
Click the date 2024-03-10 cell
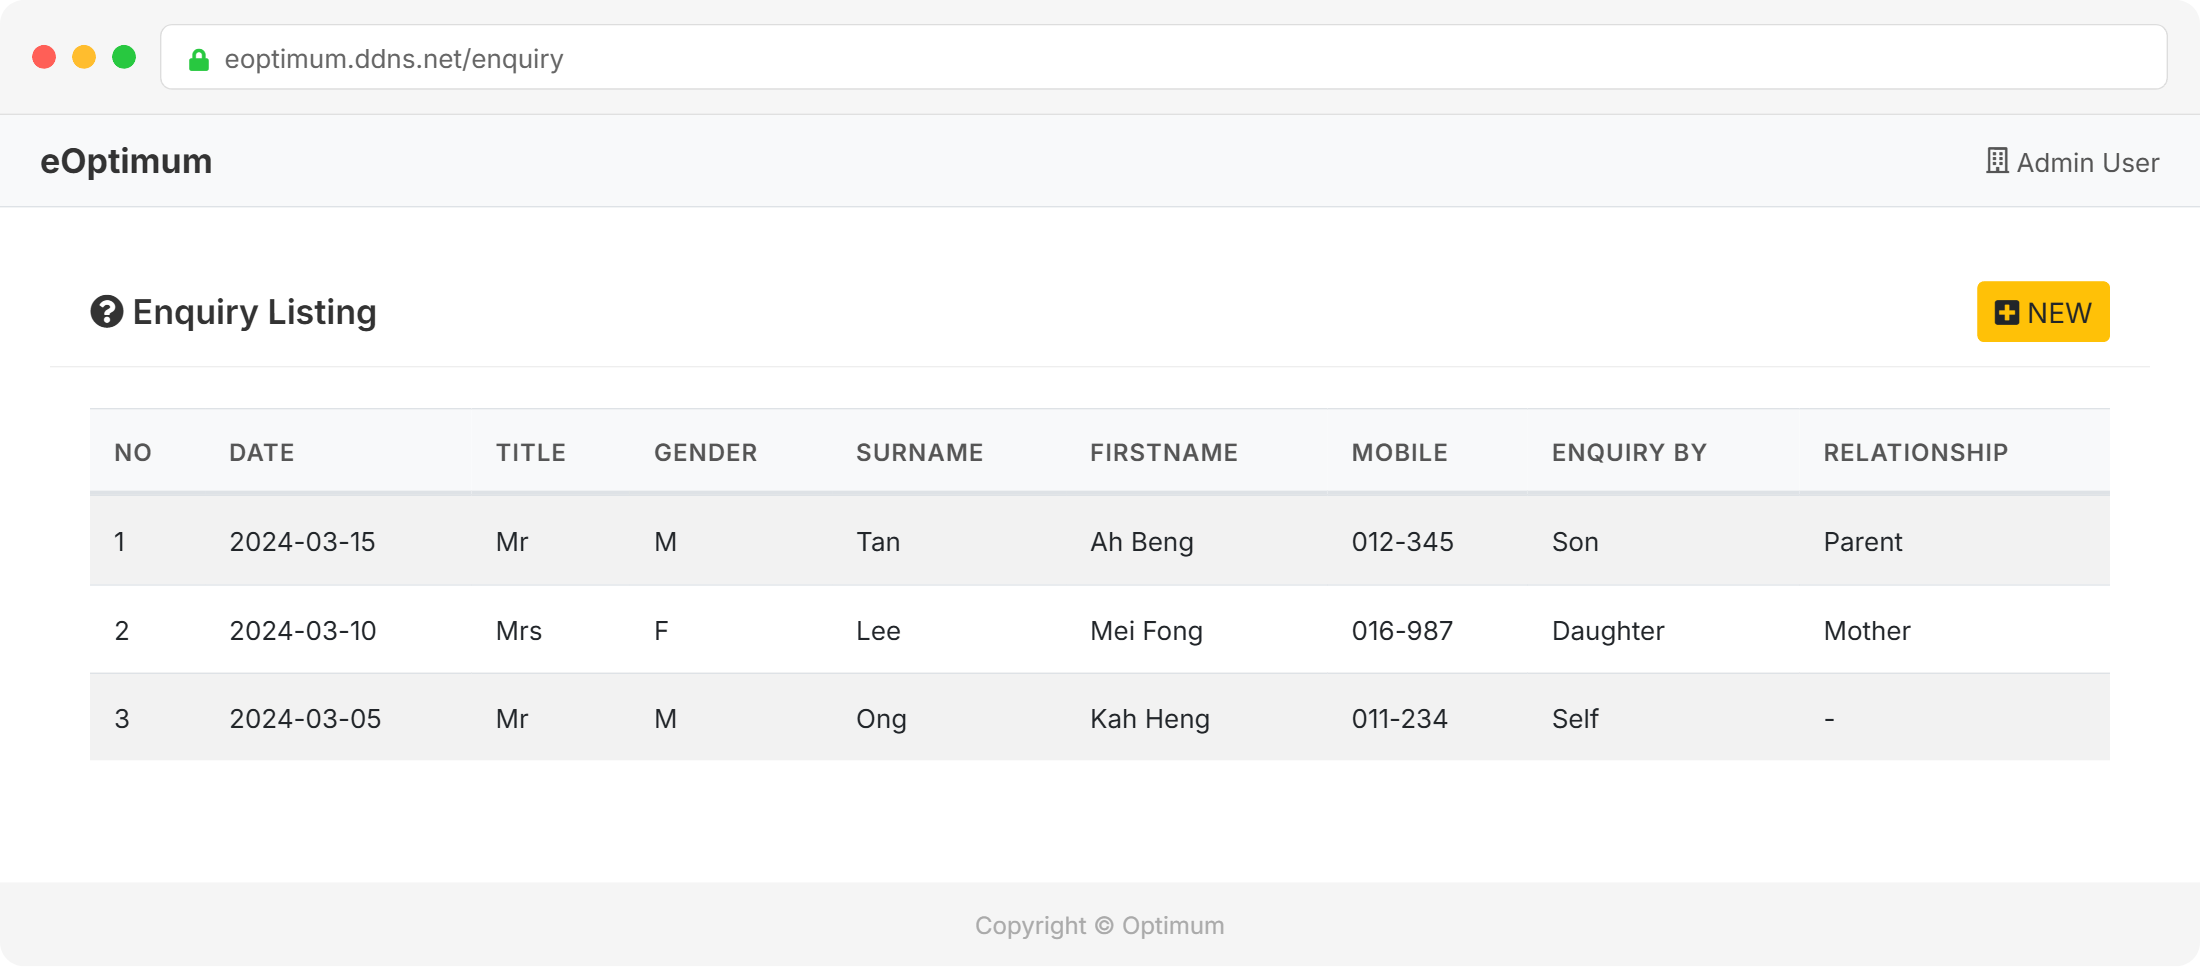click(303, 631)
